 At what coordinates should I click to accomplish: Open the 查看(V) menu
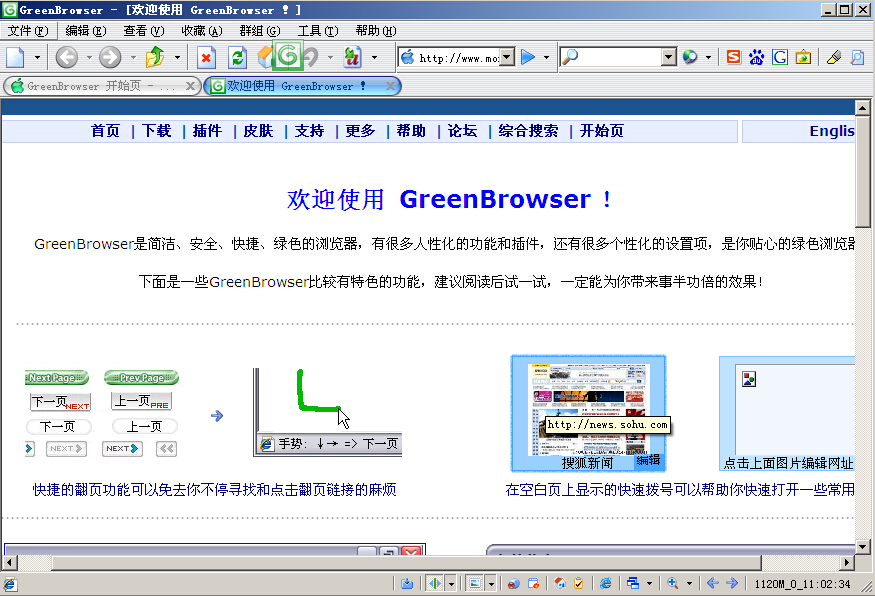pos(144,31)
